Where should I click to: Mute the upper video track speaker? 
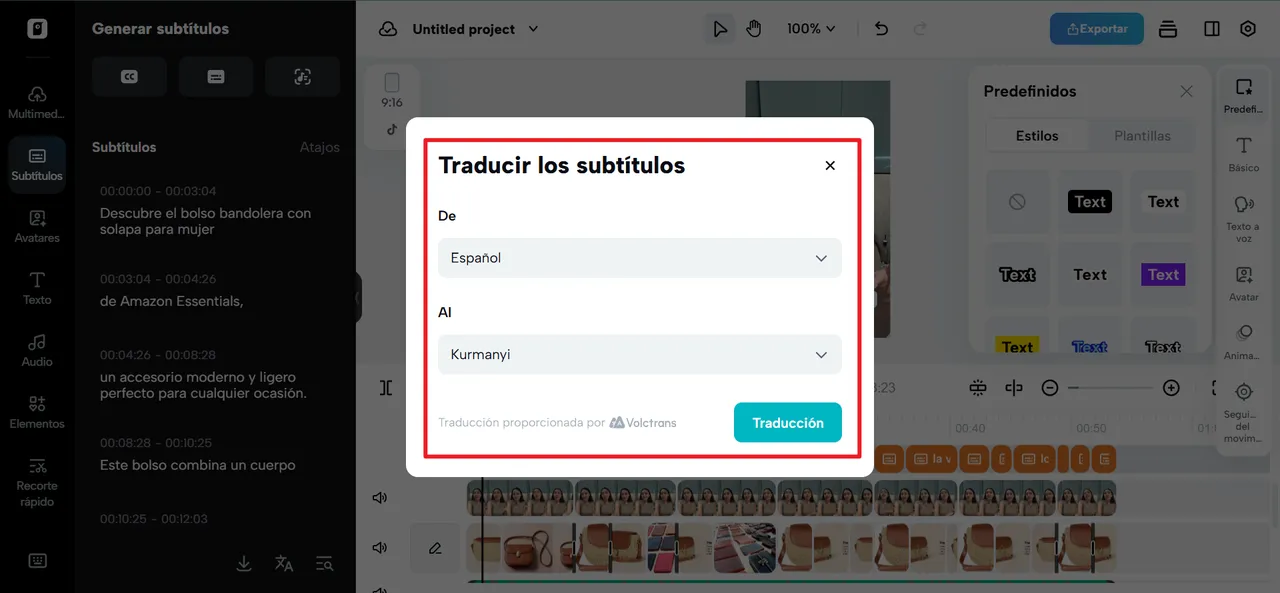click(x=379, y=498)
